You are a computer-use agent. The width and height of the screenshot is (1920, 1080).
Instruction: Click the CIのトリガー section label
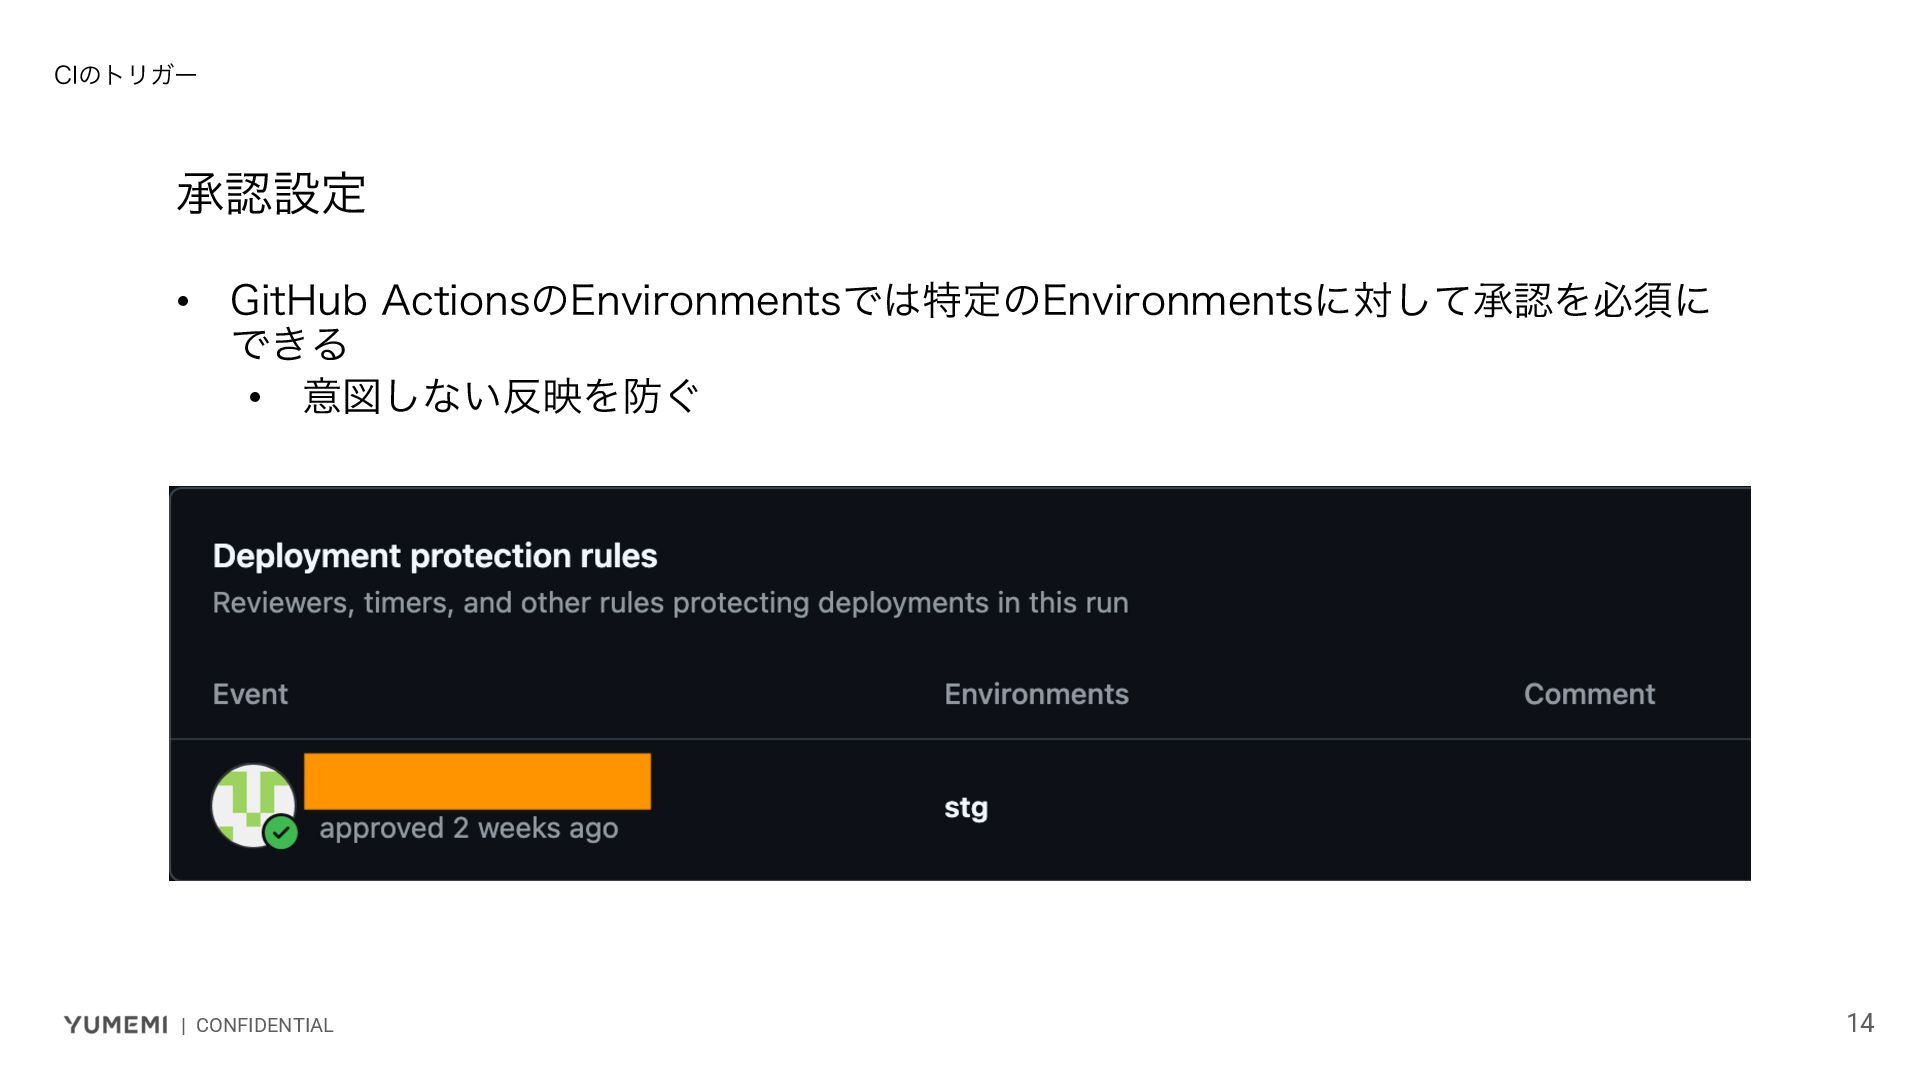125,75
